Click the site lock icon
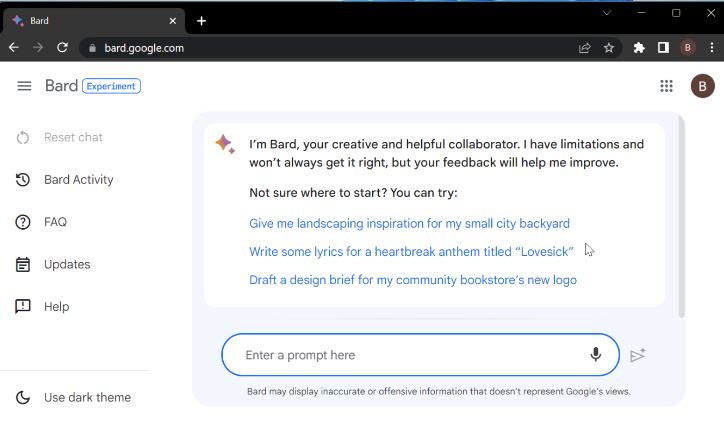 [92, 48]
